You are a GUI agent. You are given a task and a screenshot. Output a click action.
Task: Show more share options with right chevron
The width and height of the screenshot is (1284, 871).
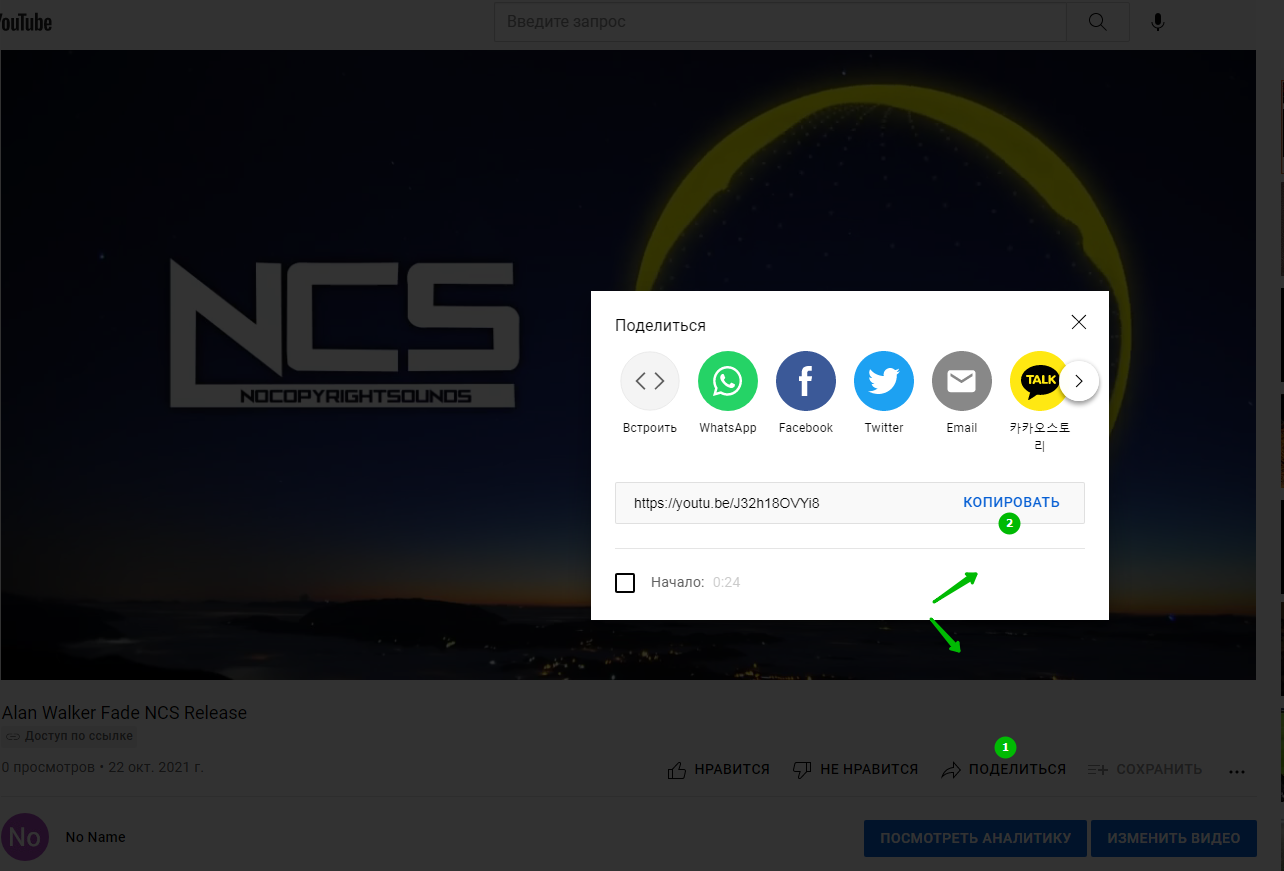1079,381
